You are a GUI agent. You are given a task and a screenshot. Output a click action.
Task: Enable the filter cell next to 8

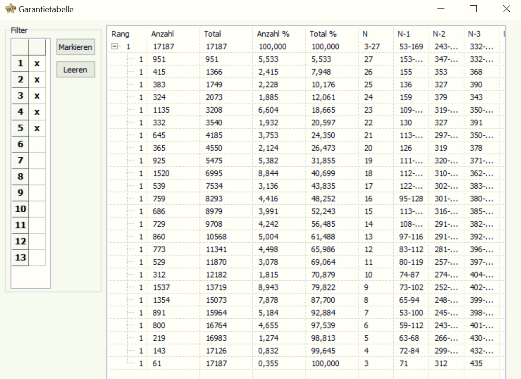[x=37, y=177]
